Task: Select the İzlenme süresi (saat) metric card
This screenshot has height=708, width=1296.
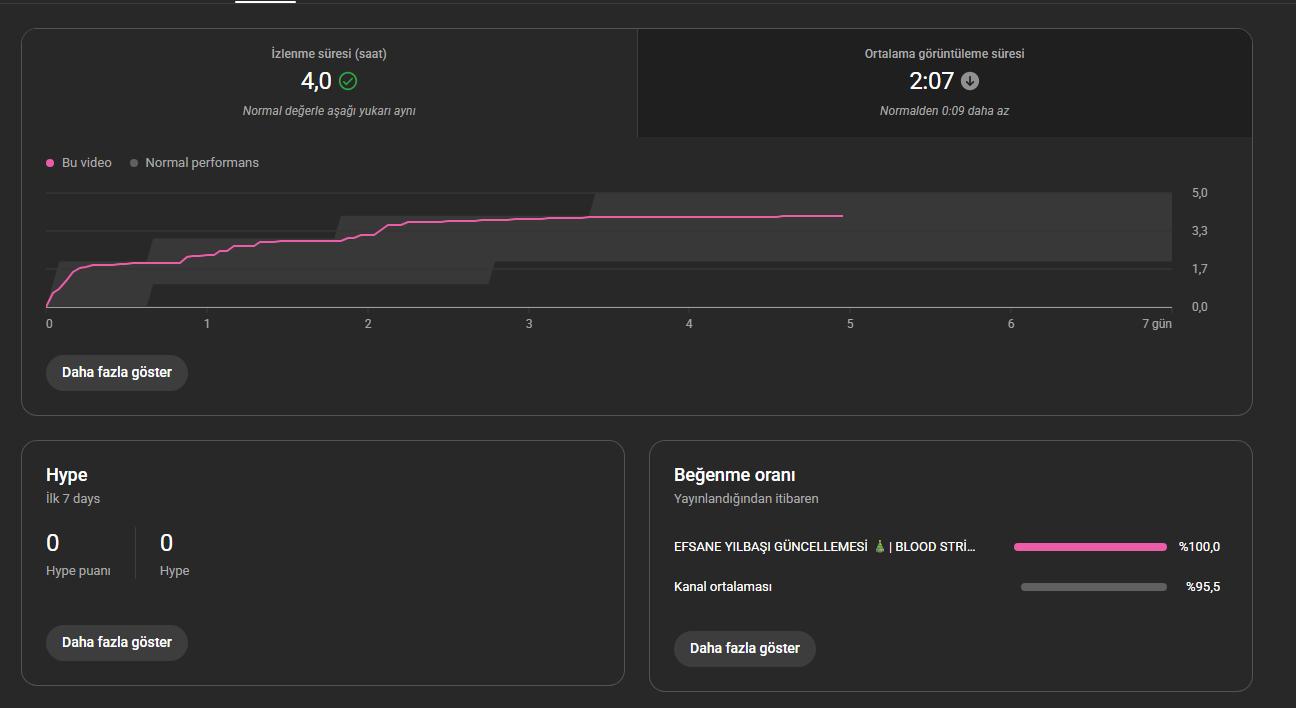Action: point(329,83)
